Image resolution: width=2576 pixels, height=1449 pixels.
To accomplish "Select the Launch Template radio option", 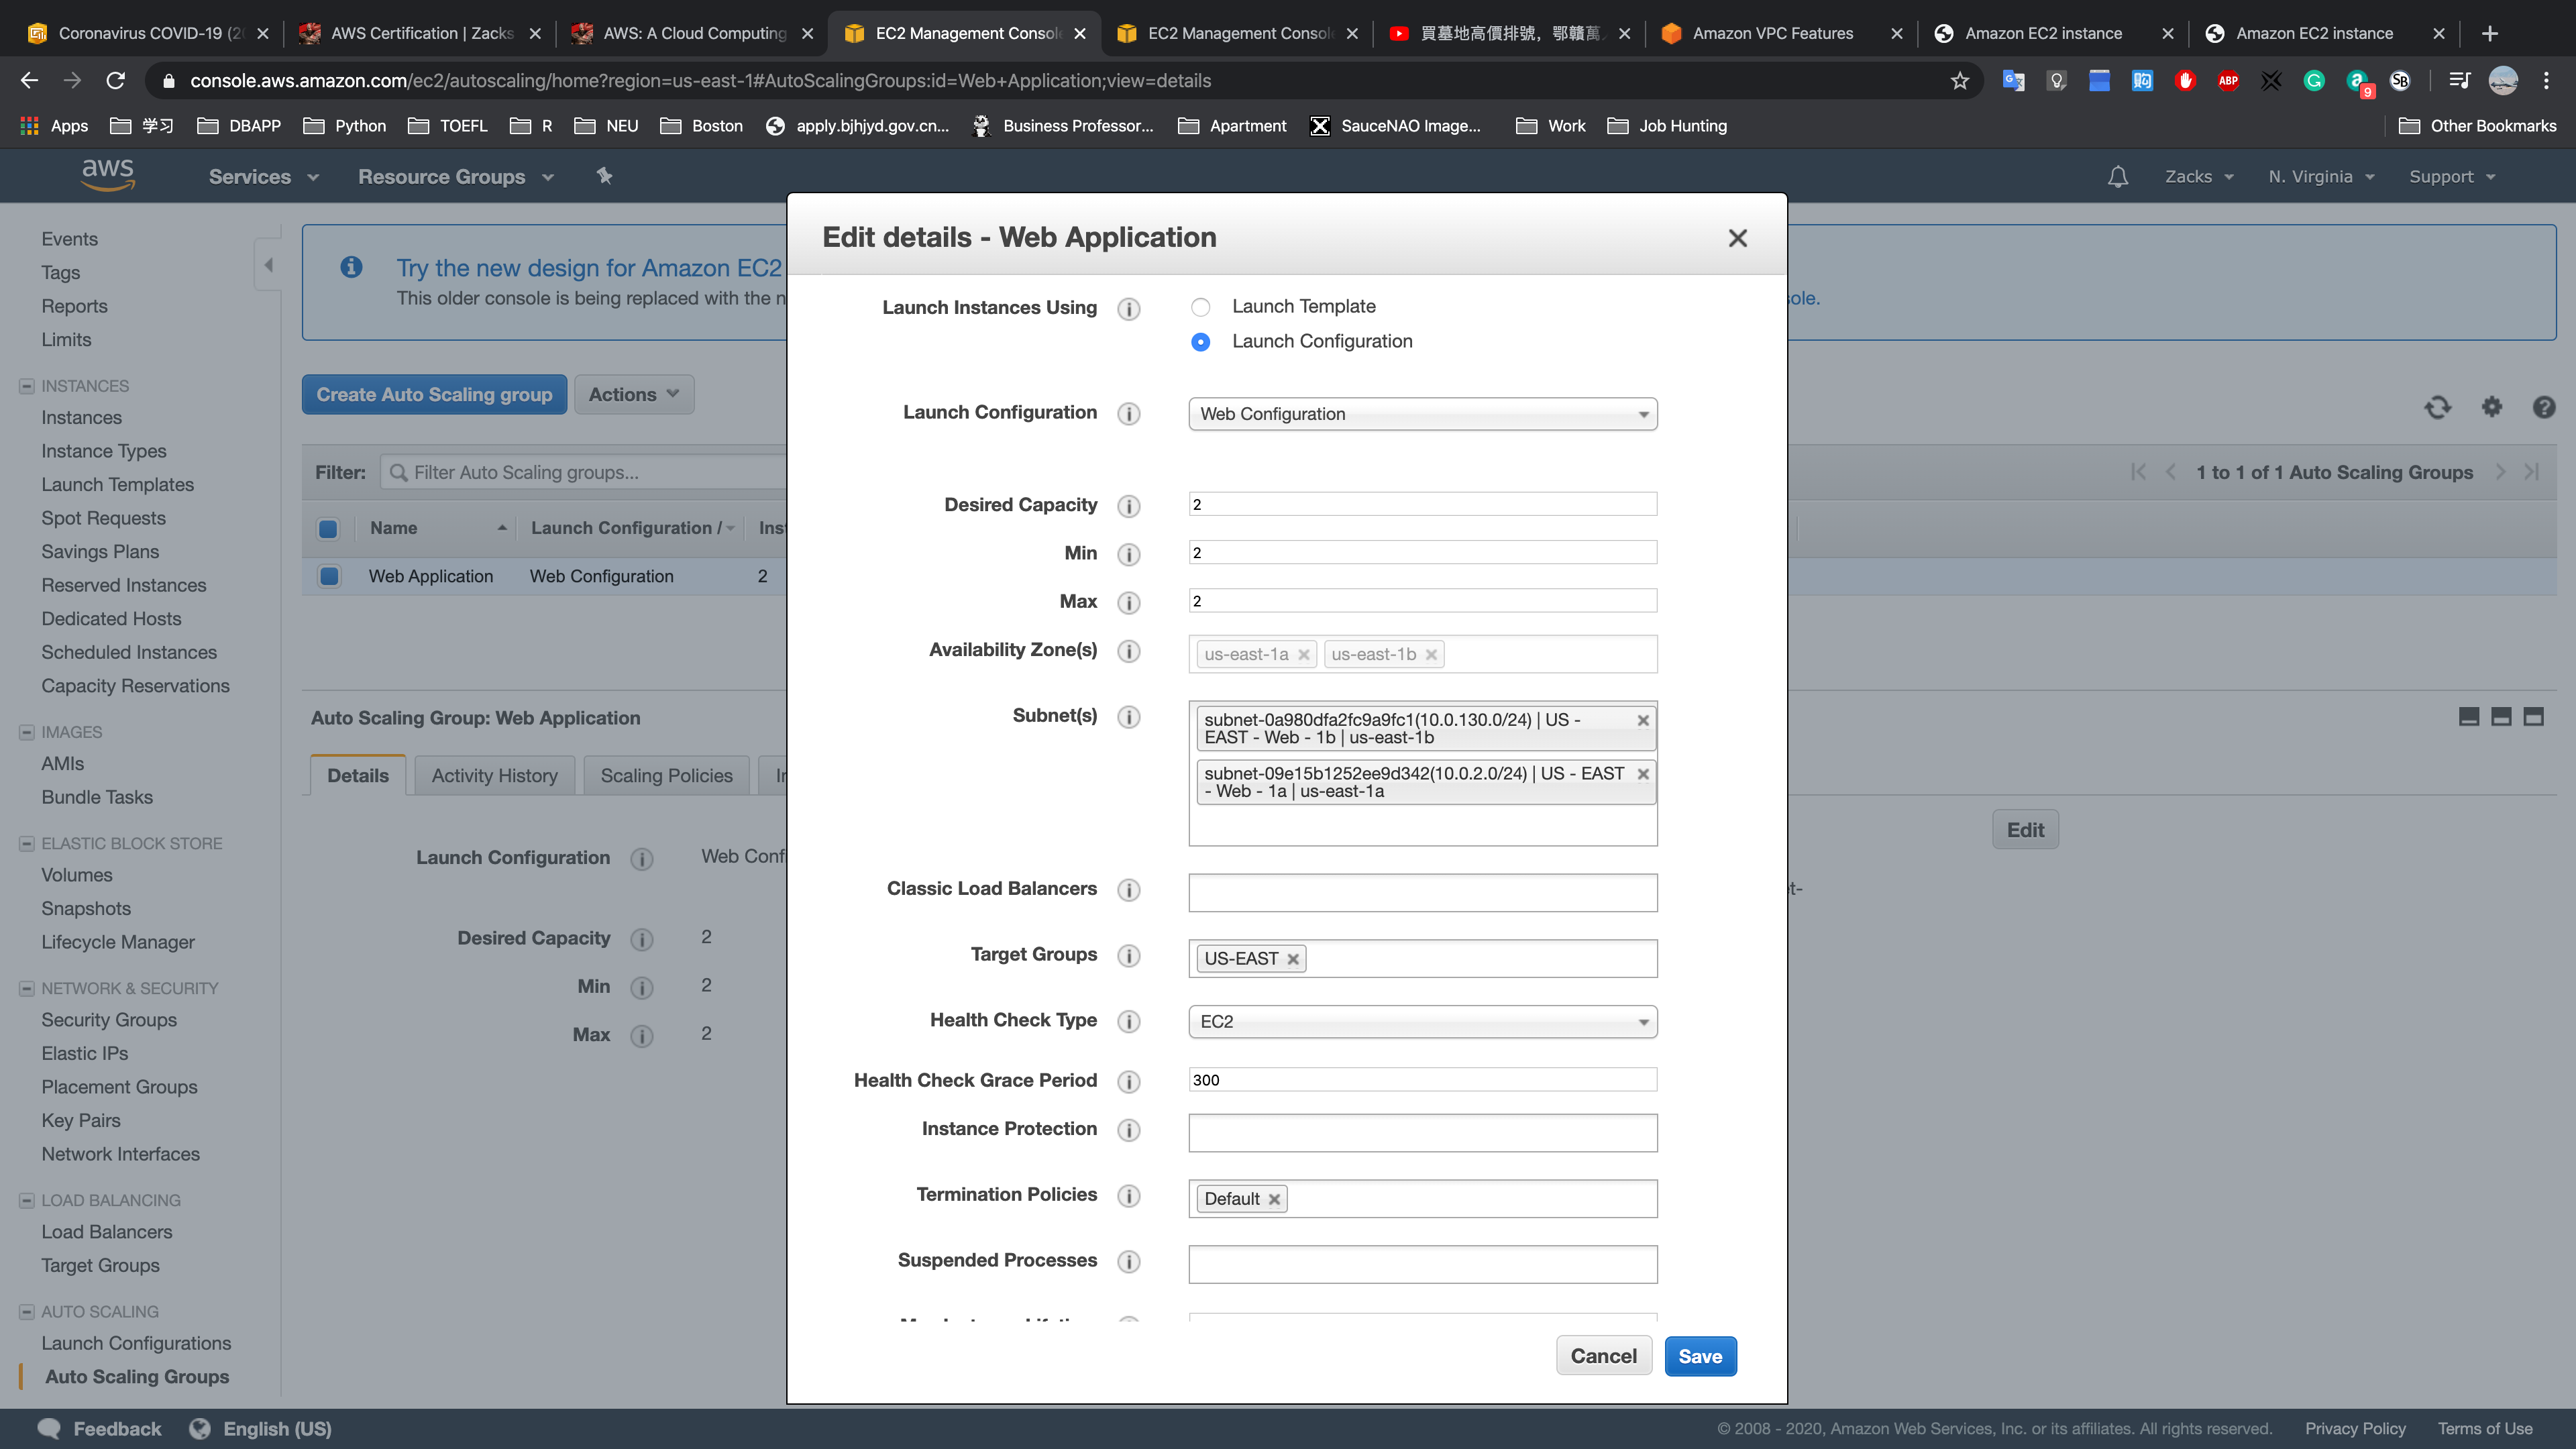I will tap(1201, 307).
